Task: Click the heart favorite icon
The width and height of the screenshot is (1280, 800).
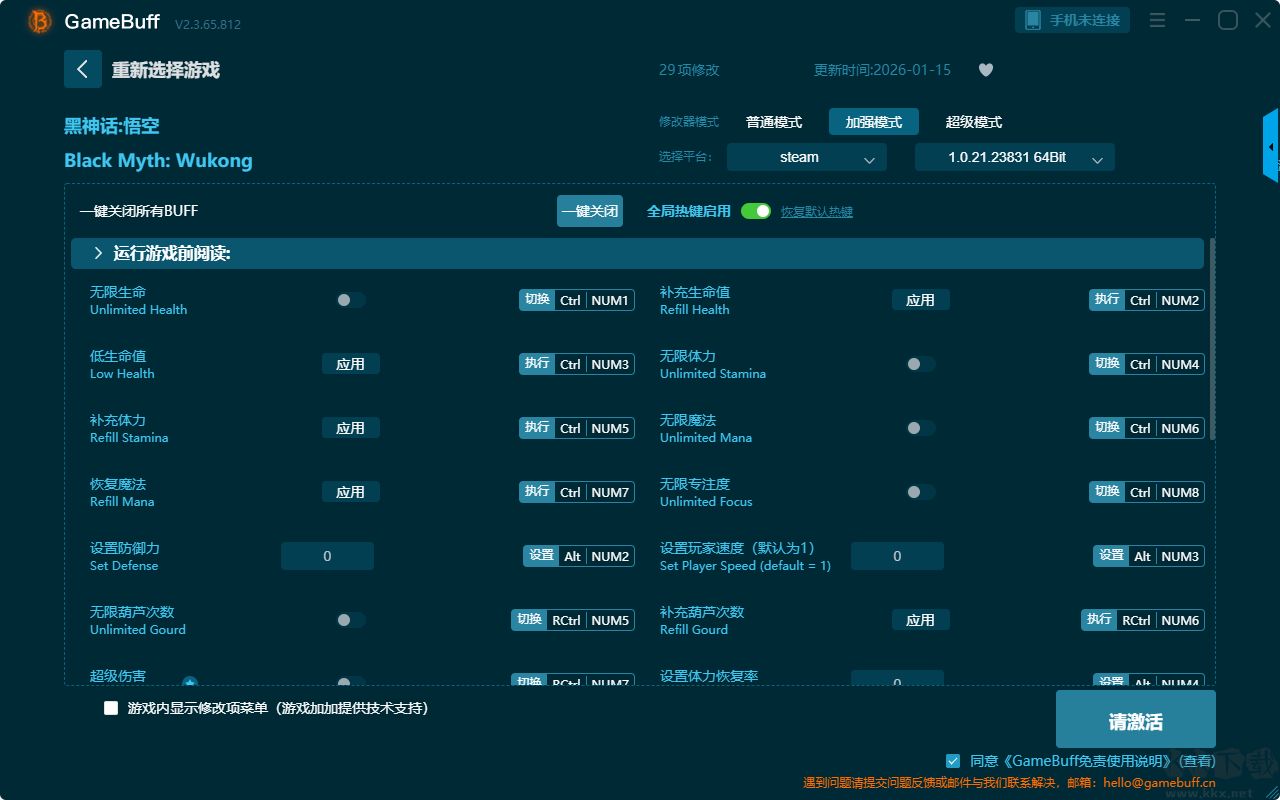Action: coord(986,70)
